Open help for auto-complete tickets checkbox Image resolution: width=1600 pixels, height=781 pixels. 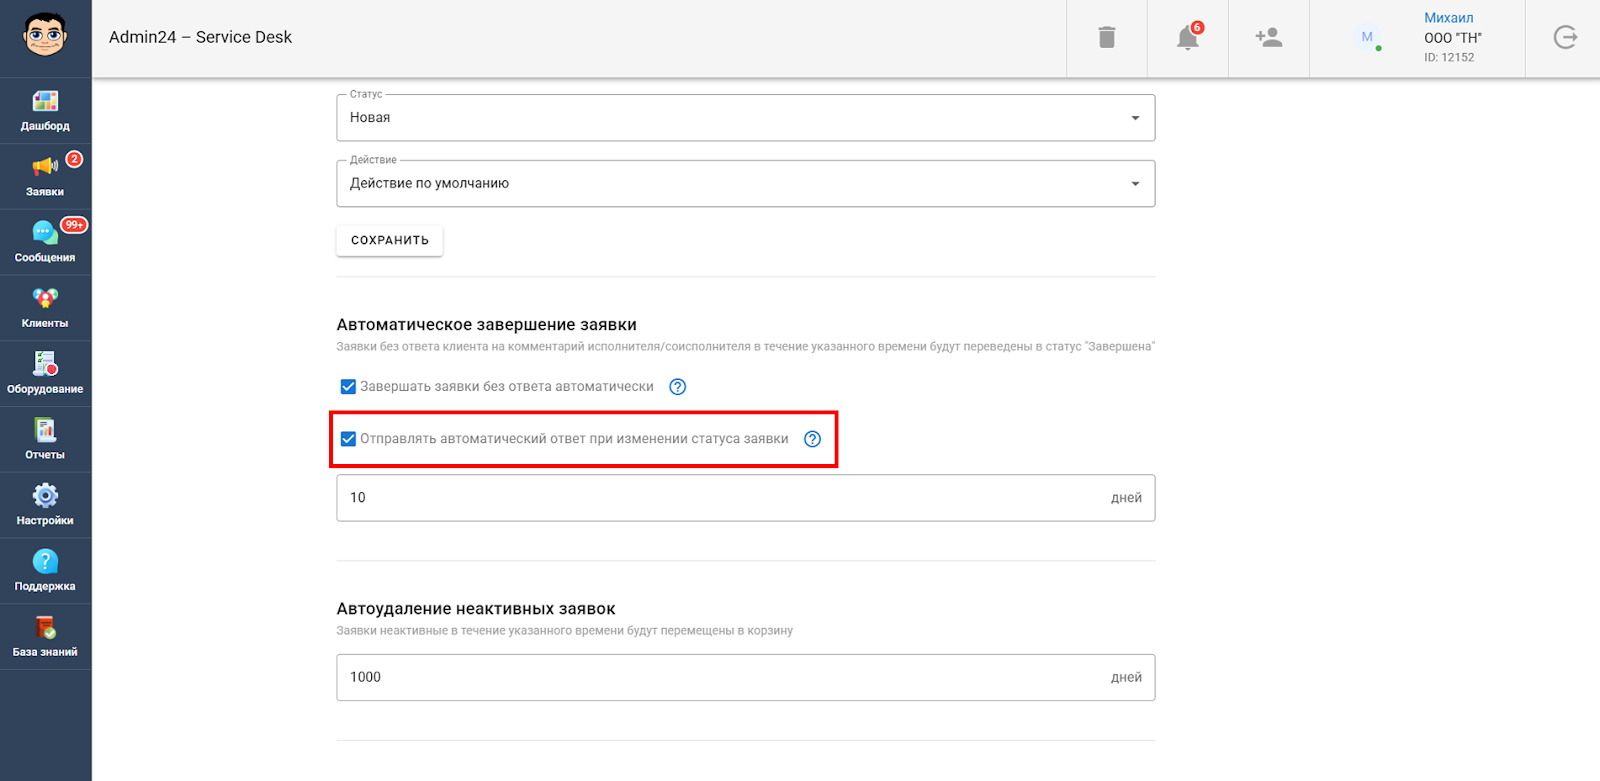[678, 387]
